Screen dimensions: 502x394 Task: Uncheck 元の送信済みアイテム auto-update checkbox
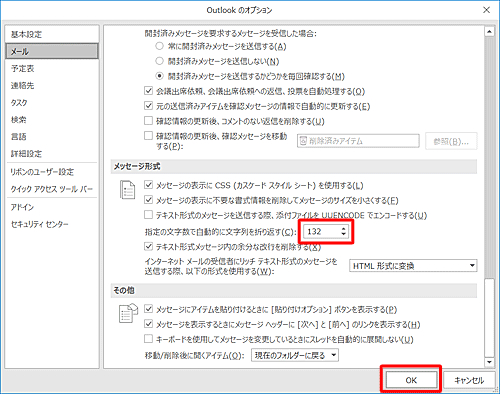tap(148, 106)
